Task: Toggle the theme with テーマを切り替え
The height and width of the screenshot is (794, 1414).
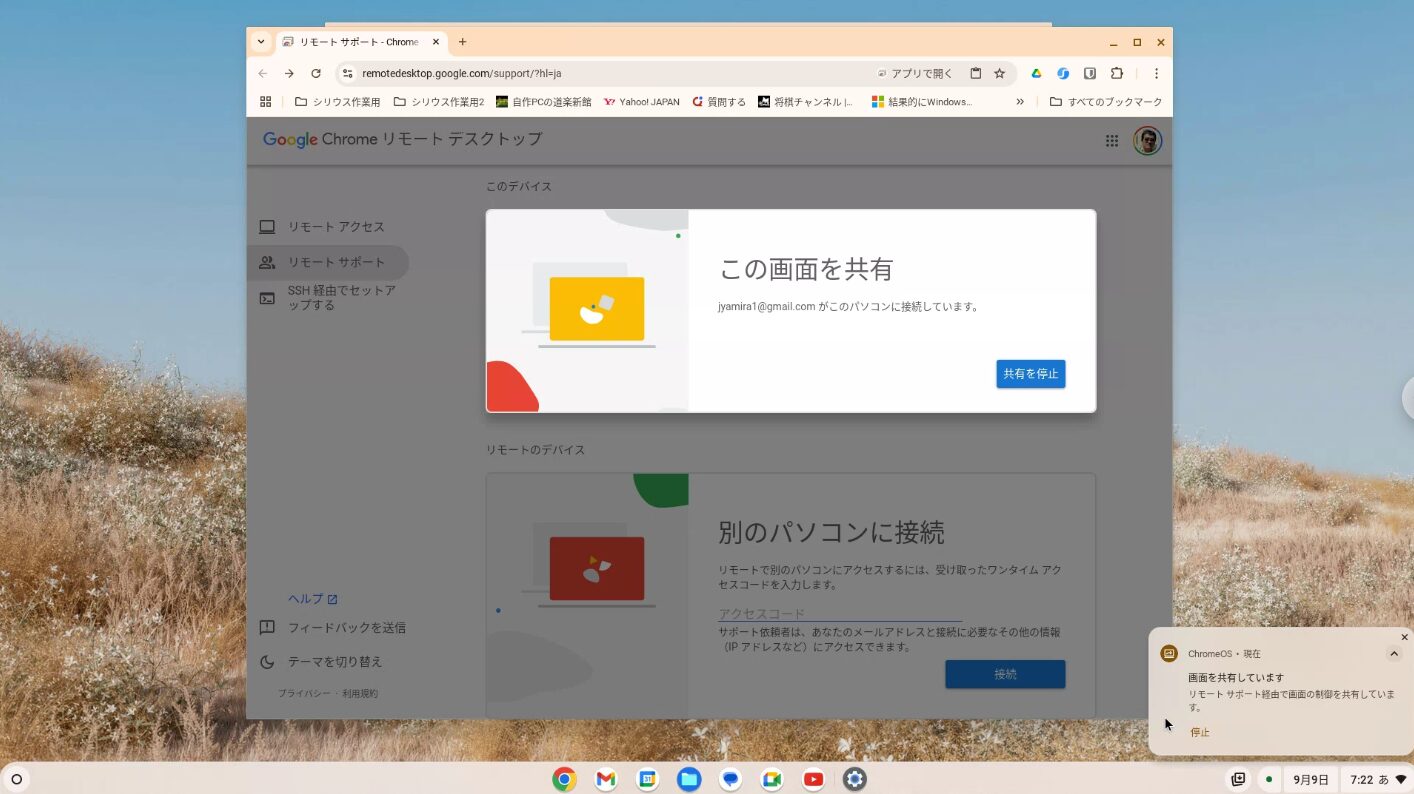Action: click(x=321, y=662)
